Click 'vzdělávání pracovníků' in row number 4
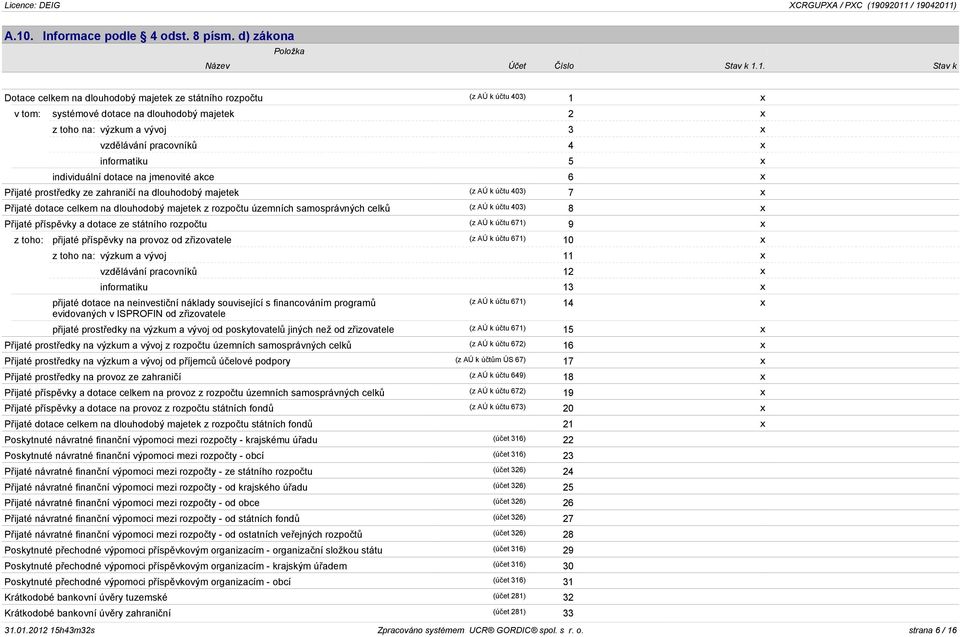The image size is (960, 637). 149,146
